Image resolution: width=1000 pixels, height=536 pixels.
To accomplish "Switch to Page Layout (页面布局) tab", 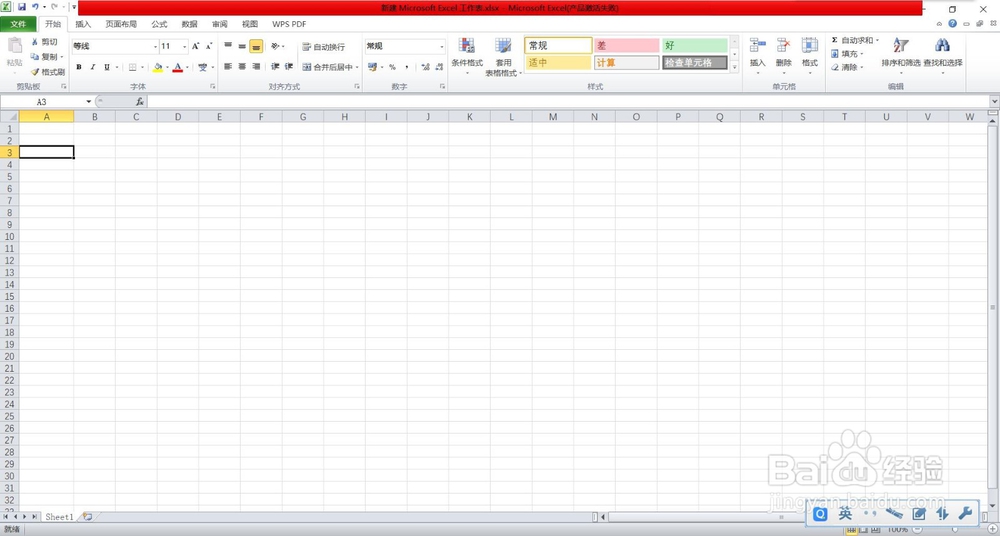I will [x=121, y=24].
